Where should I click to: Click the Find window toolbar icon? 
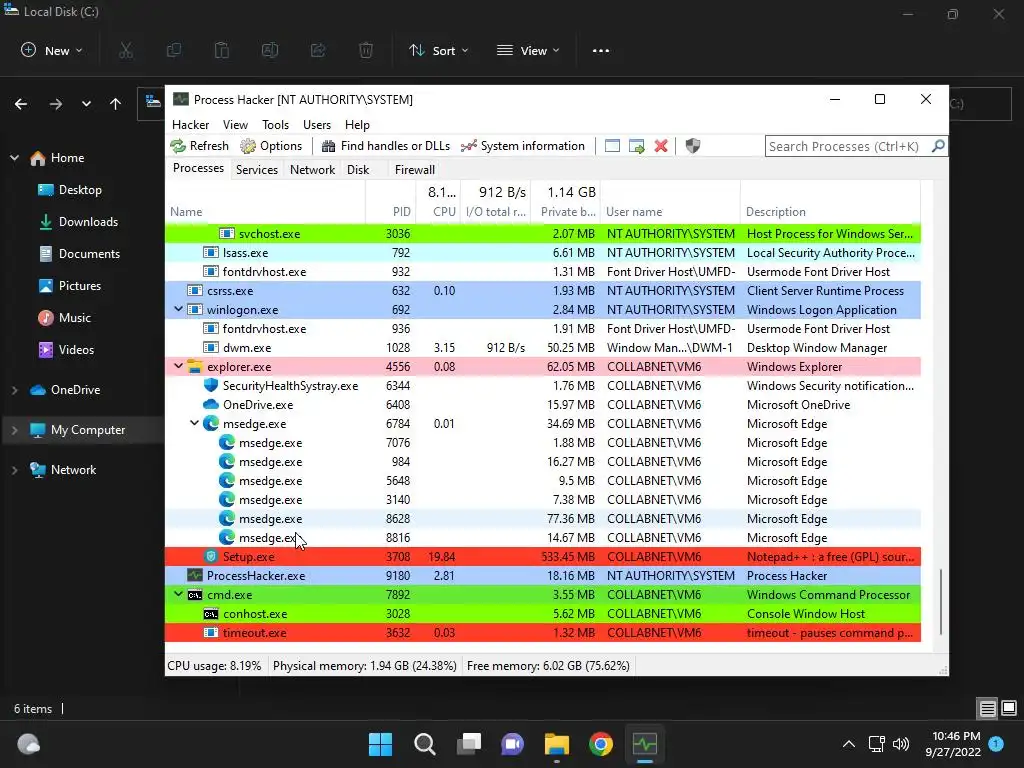coord(612,146)
